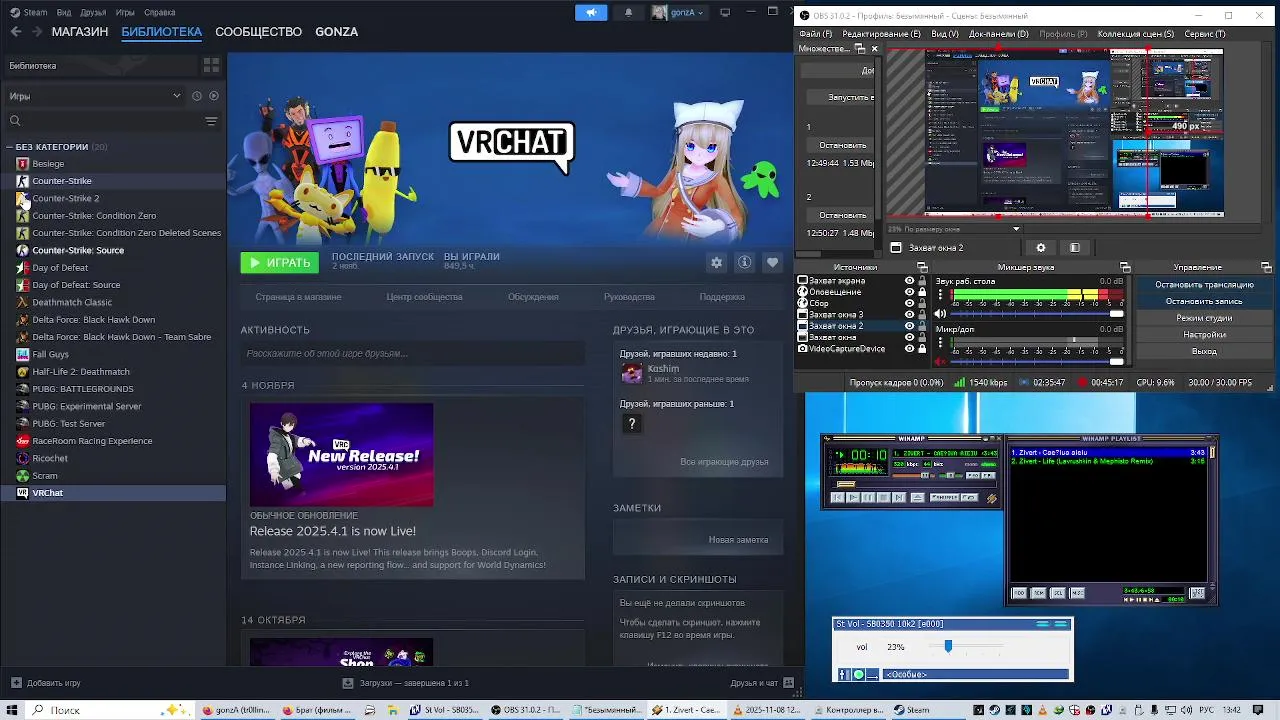Switch to СООБЩЕСТВО tab
This screenshot has width=1280, height=720.
258,32
